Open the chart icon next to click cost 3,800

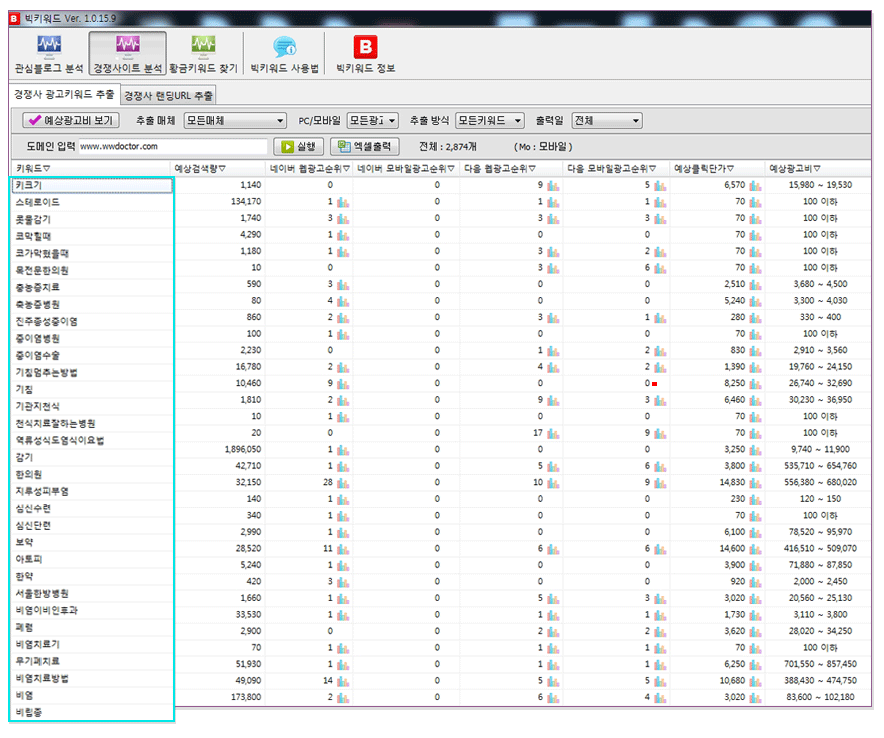pos(755,466)
